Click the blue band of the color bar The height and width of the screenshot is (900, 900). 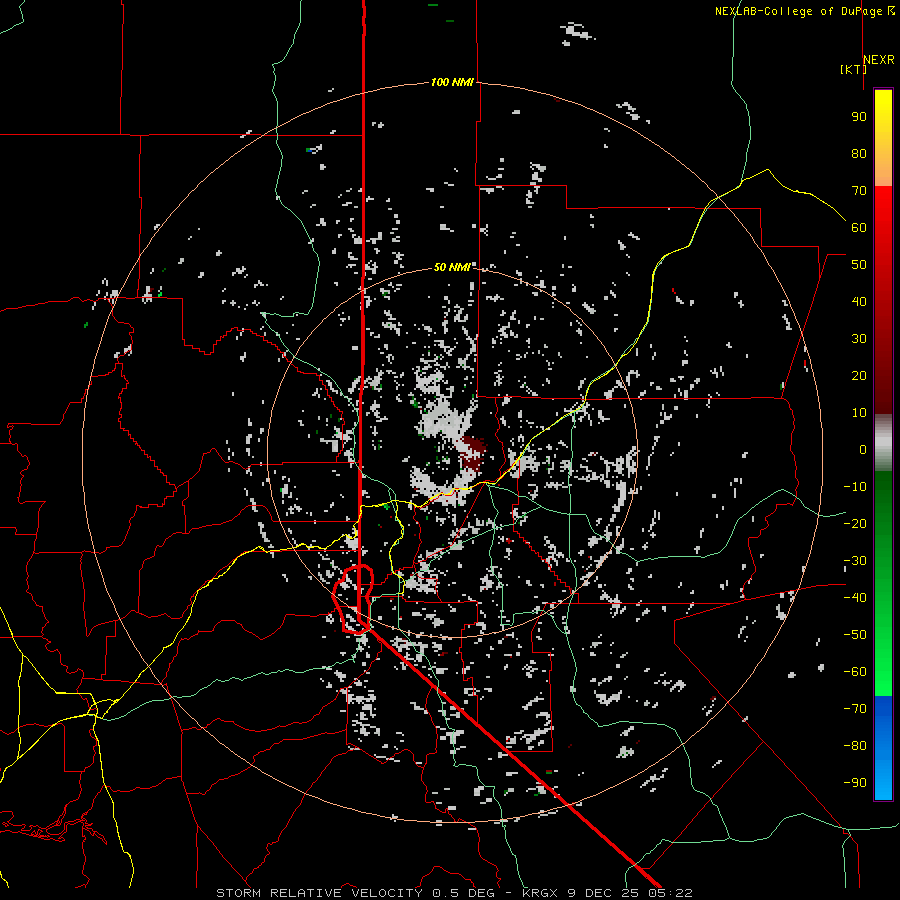pyautogui.click(x=883, y=748)
